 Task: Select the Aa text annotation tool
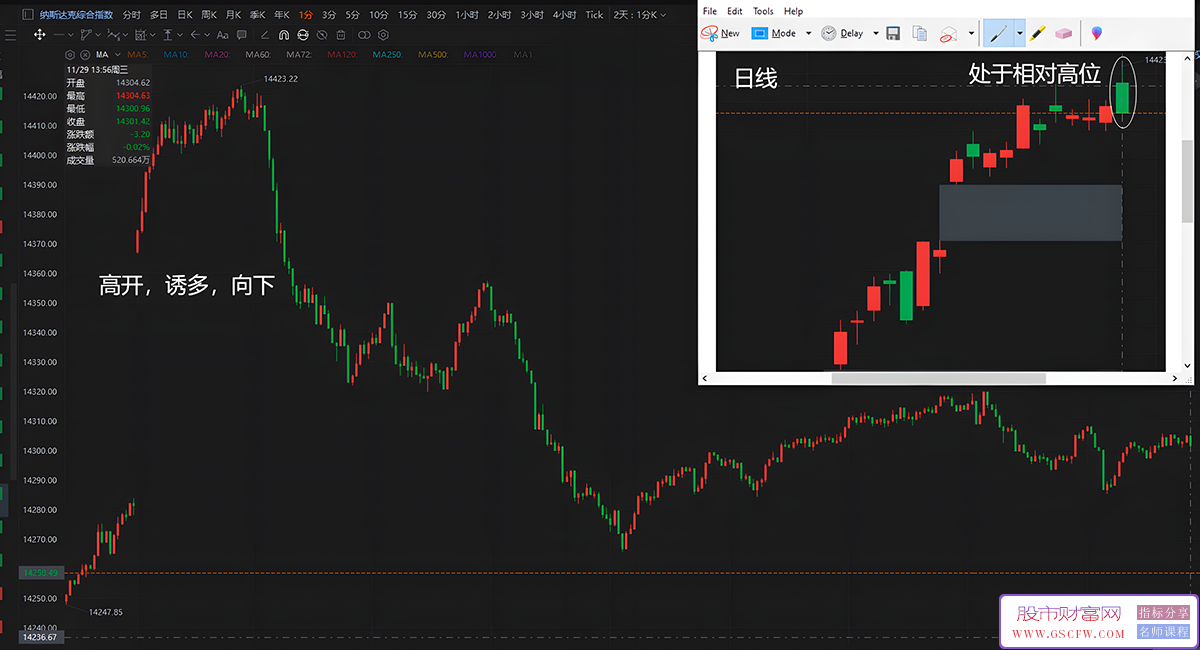pyautogui.click(x=222, y=34)
